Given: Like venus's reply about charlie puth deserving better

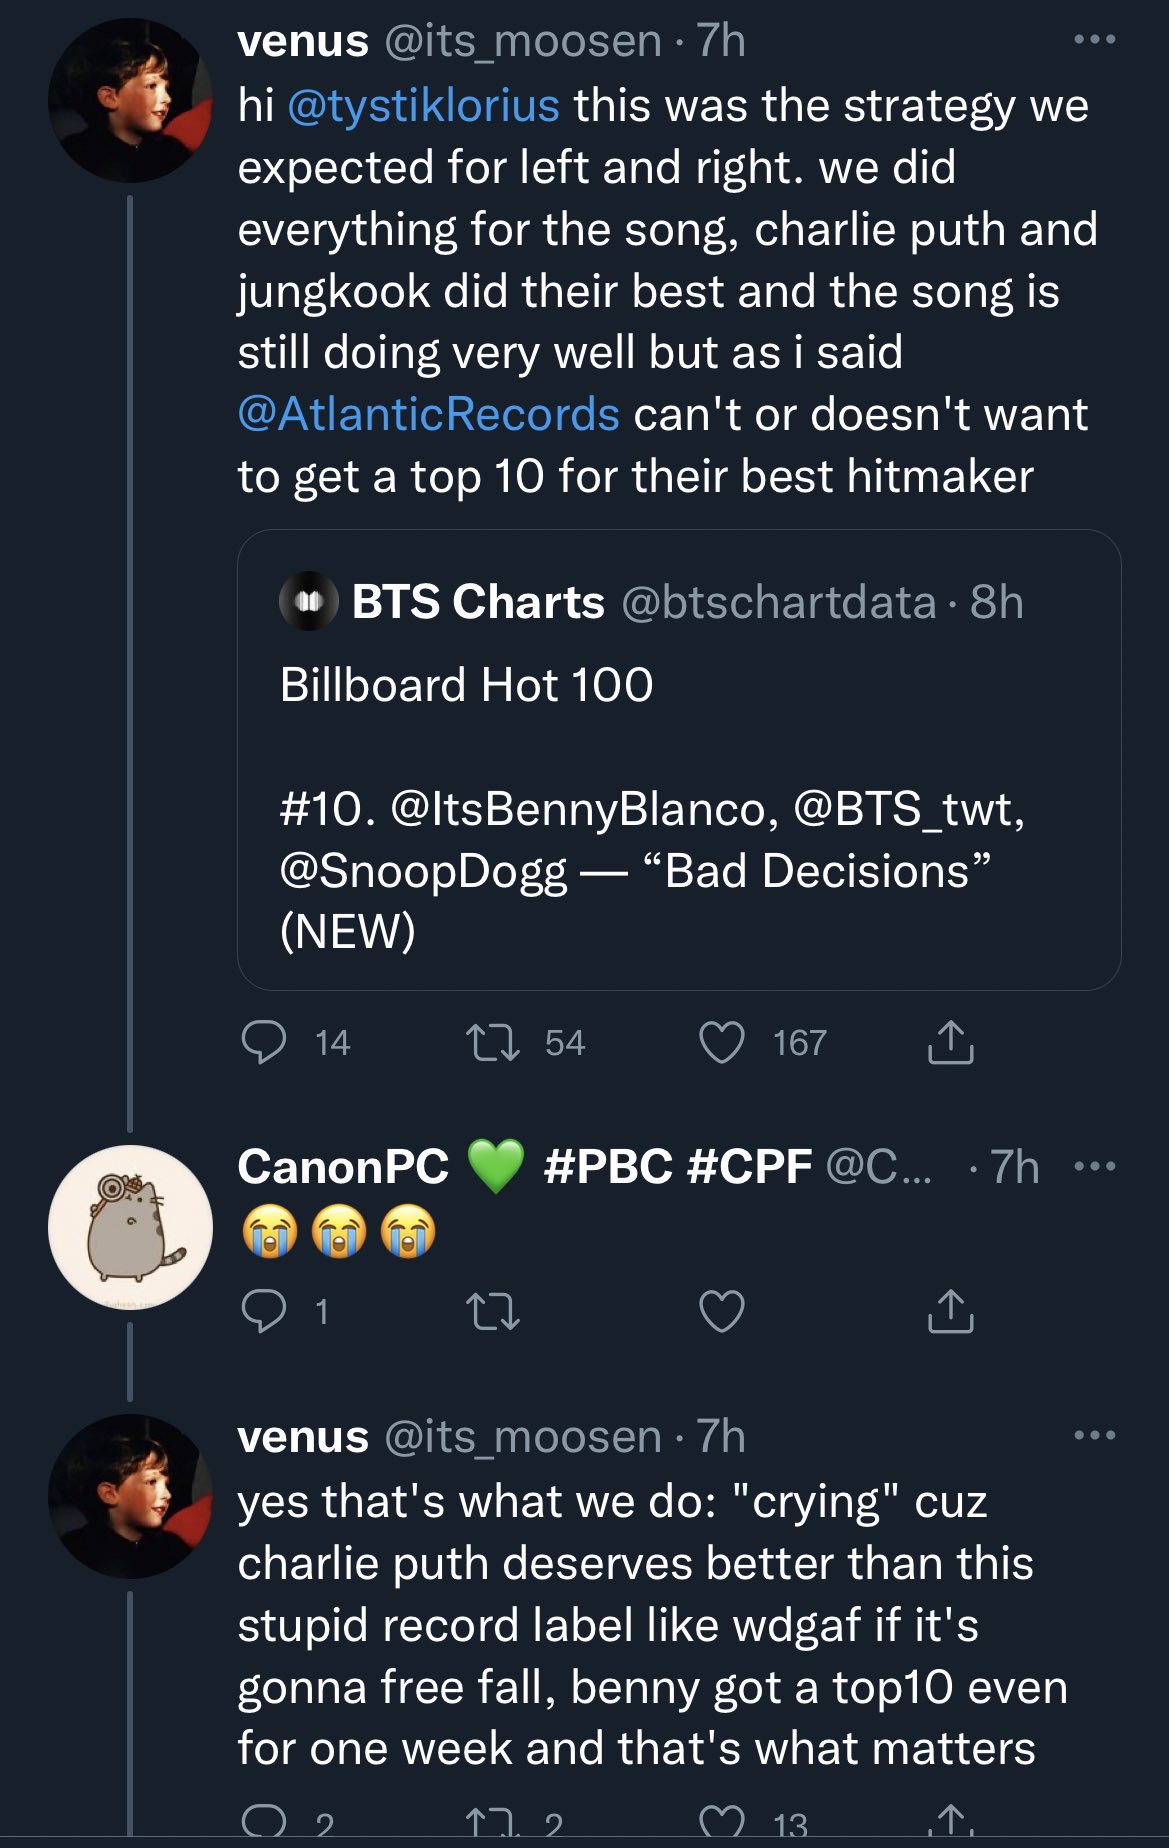Looking at the screenshot, I should coord(722,1822).
